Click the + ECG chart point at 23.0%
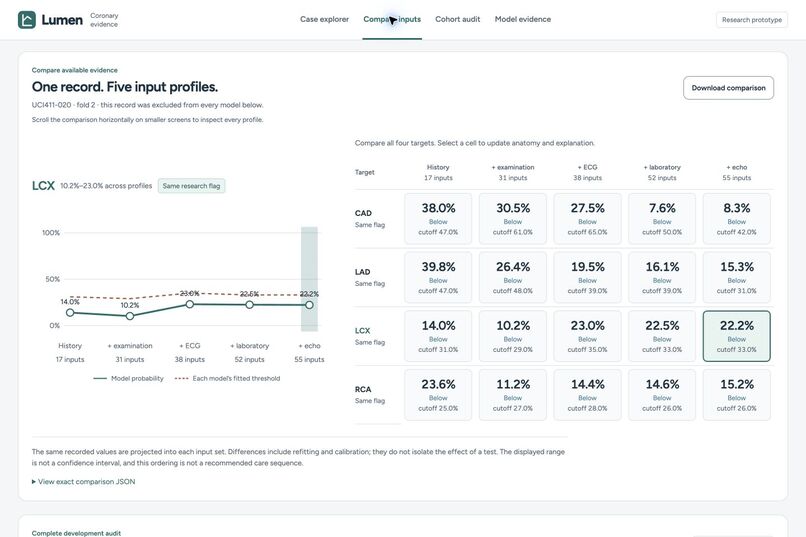Viewport: 806px width, 537px height. pos(190,304)
